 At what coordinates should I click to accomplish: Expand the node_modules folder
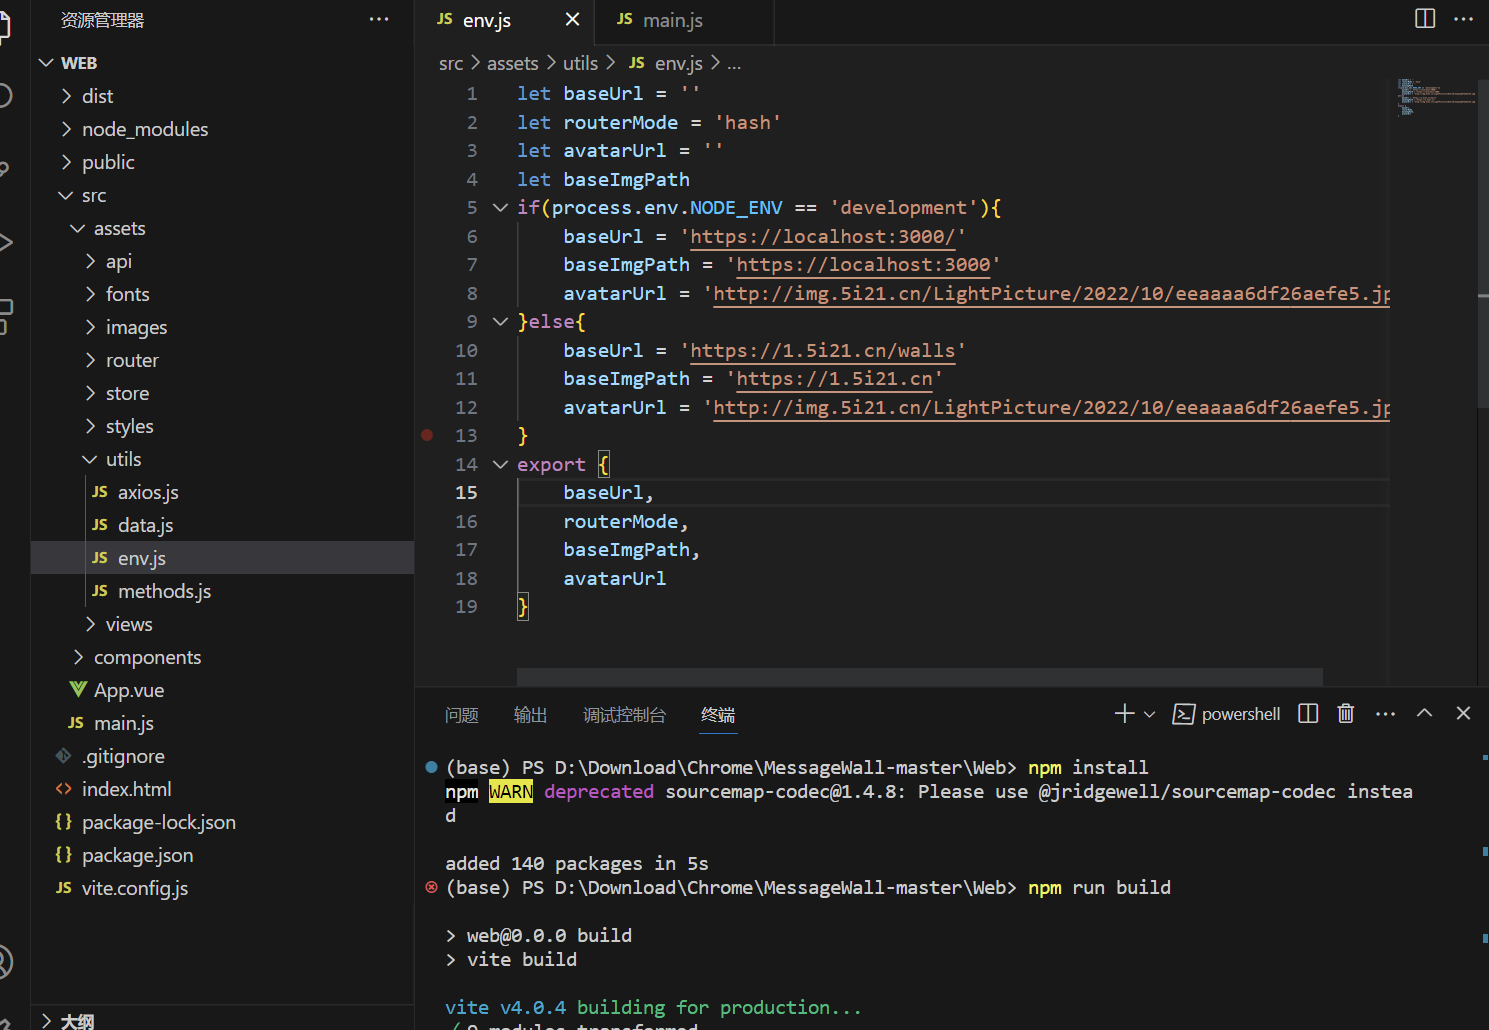tap(66, 129)
